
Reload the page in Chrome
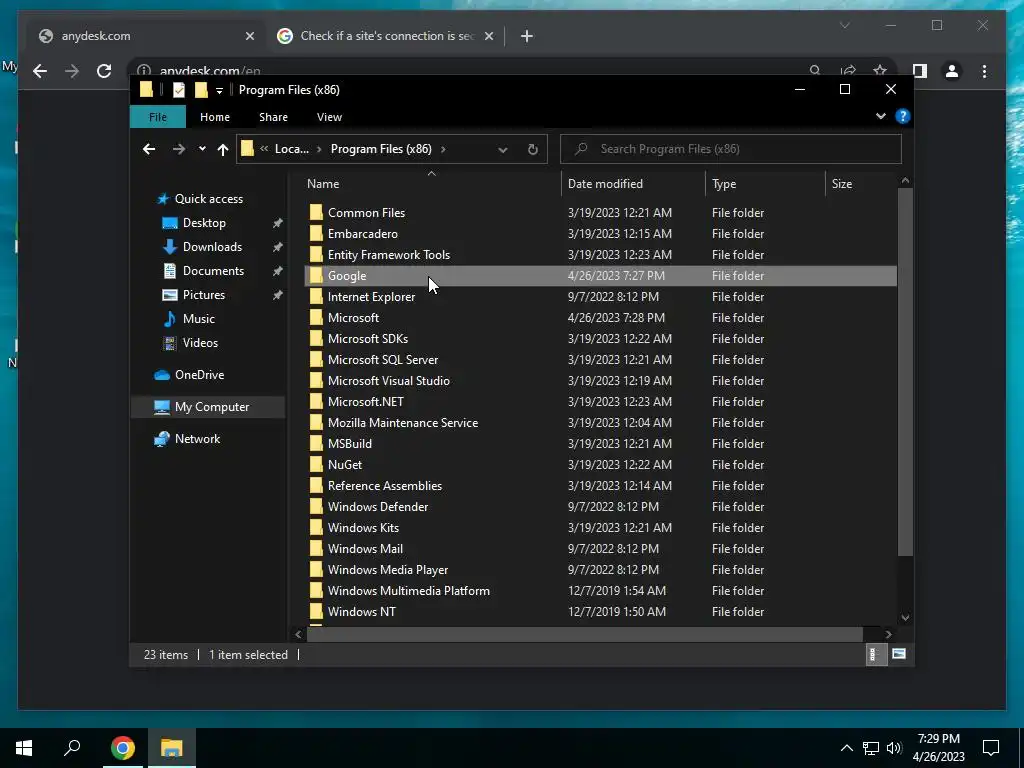coord(104,71)
